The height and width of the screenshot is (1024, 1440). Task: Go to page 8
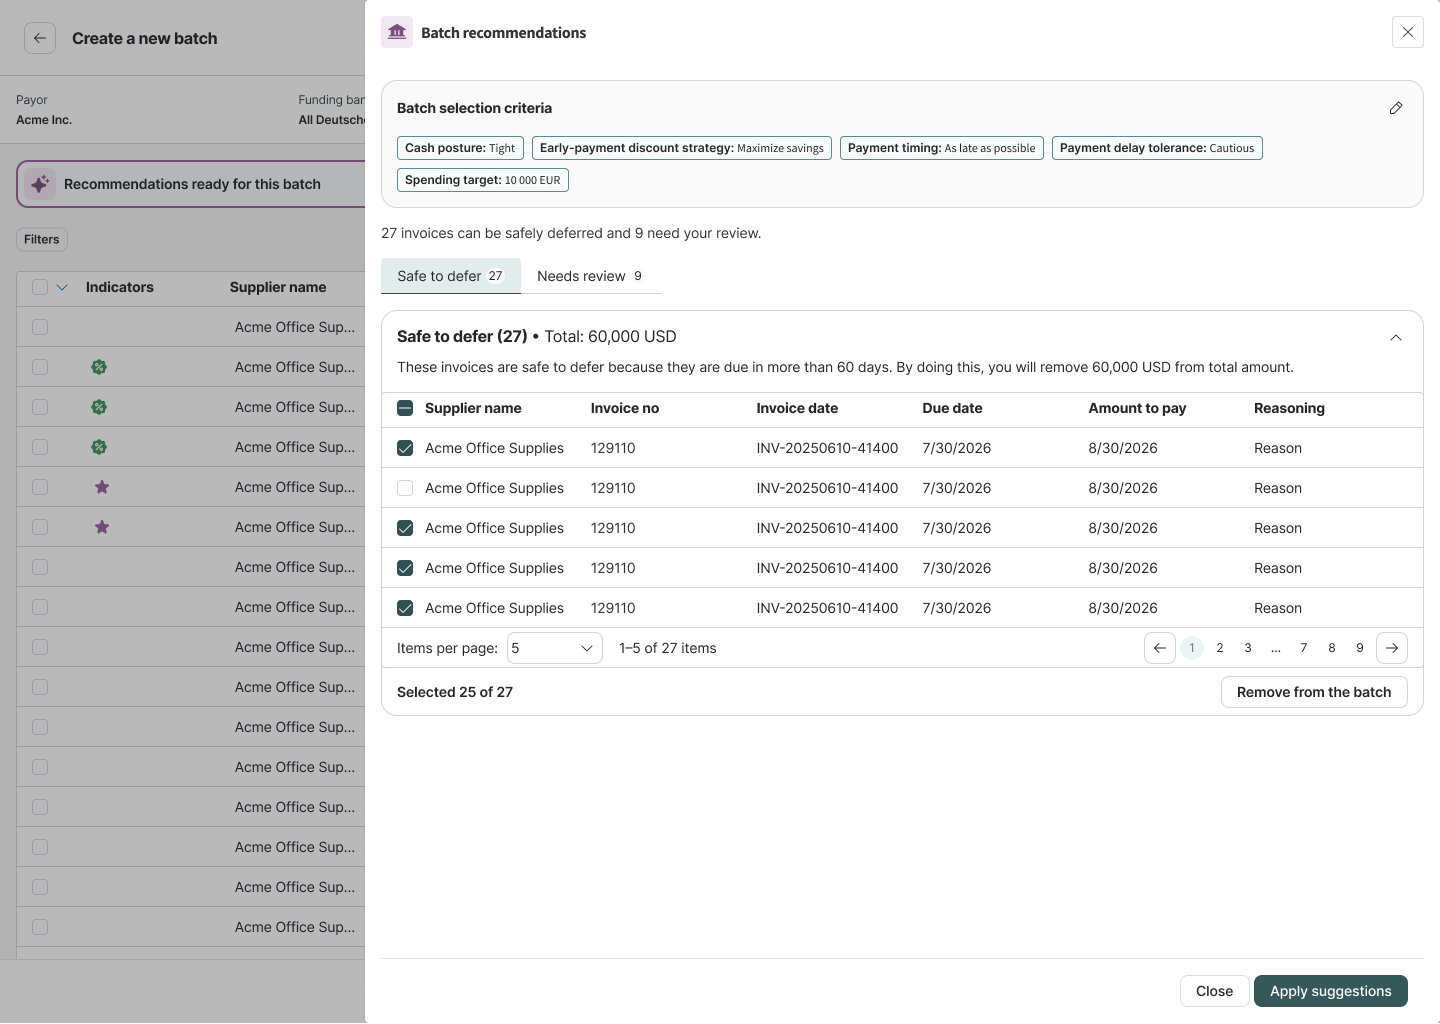(x=1332, y=648)
